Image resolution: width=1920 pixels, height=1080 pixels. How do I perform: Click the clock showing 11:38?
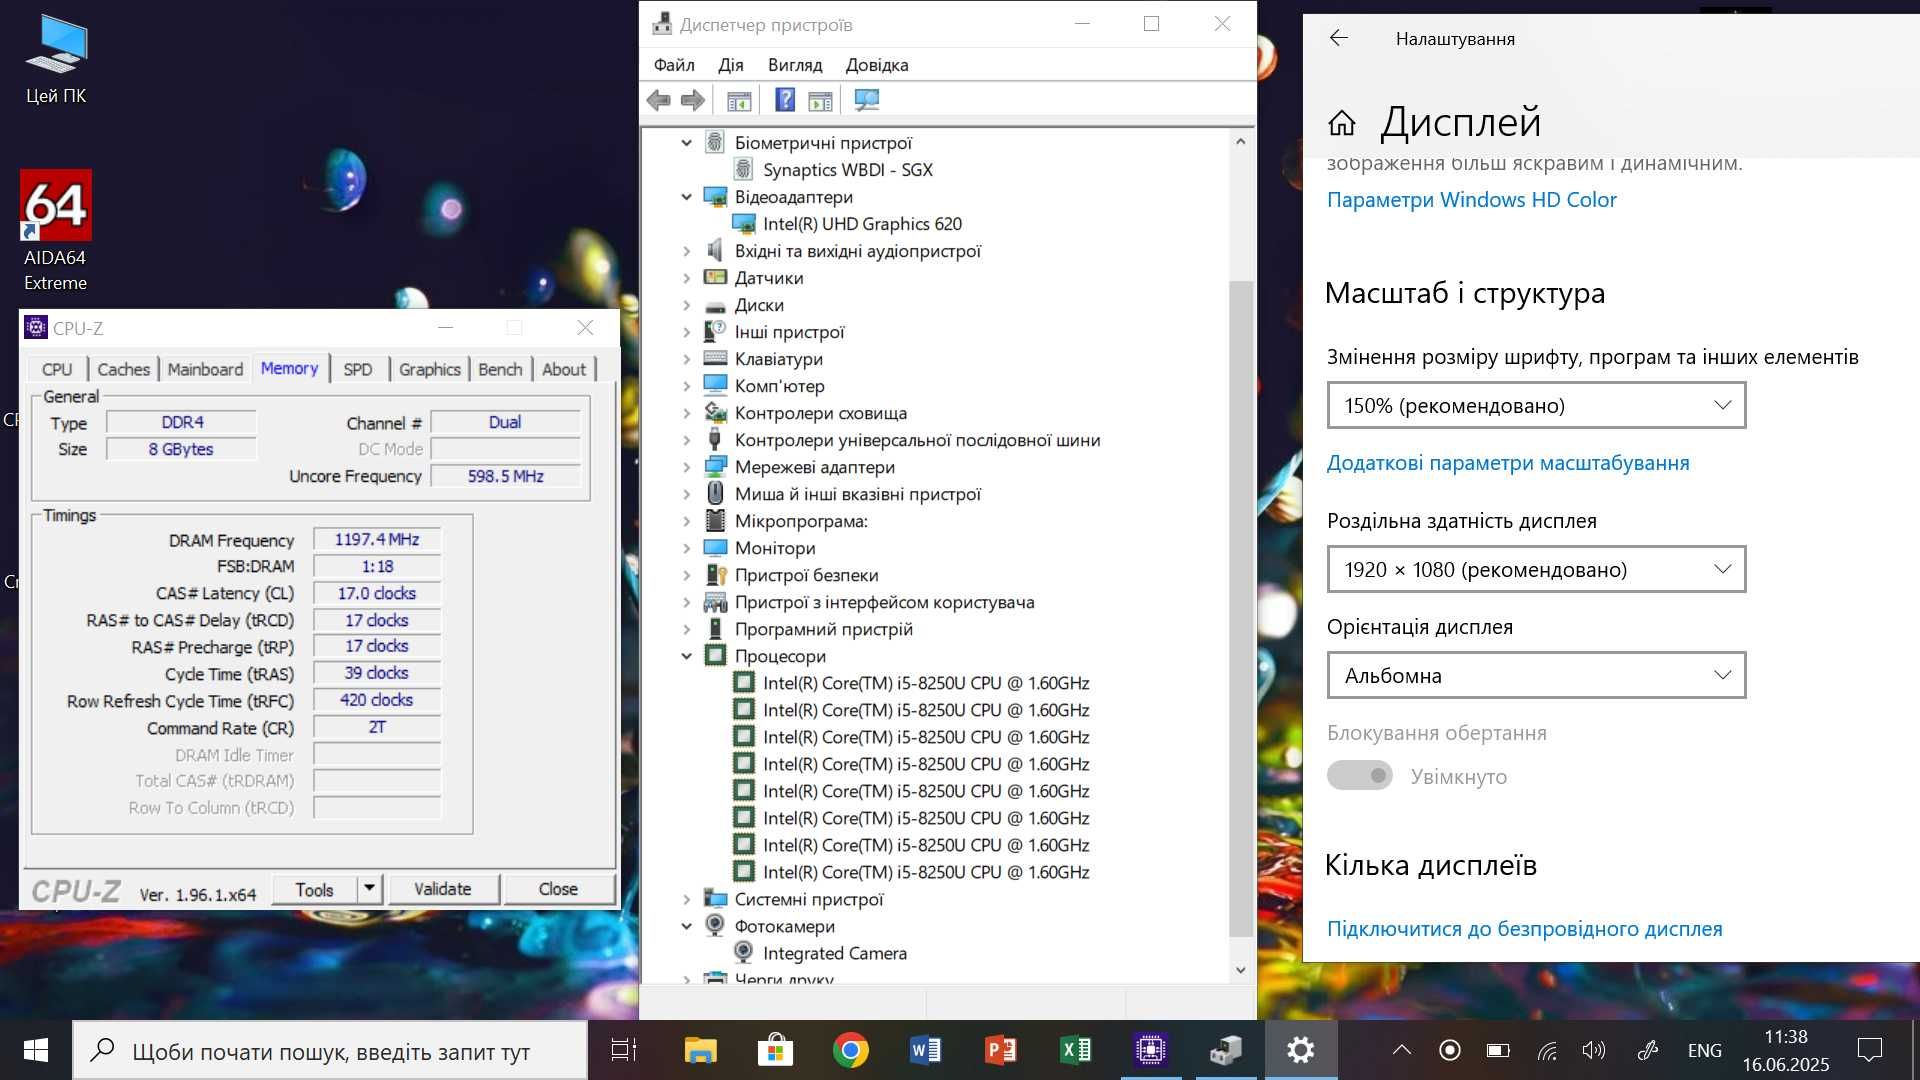(x=1786, y=1037)
